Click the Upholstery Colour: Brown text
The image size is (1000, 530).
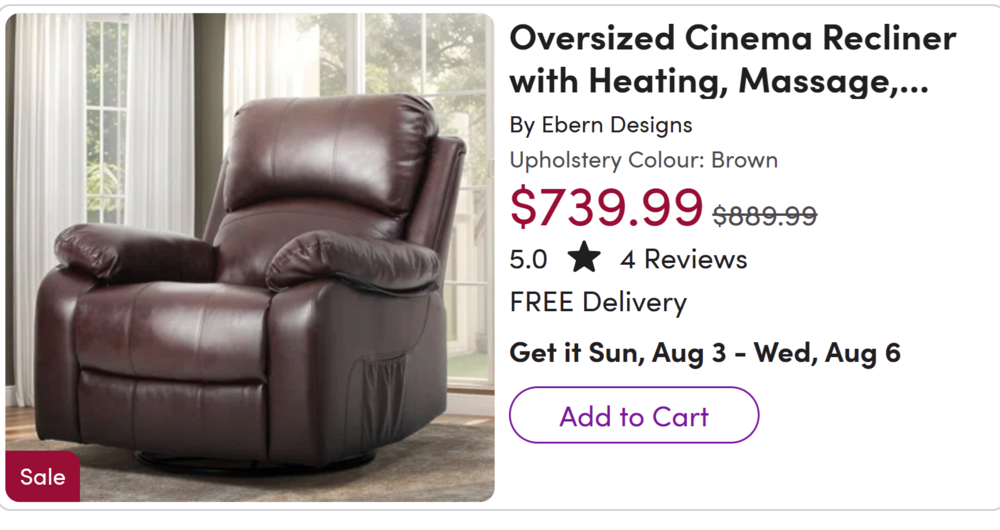coord(643,160)
